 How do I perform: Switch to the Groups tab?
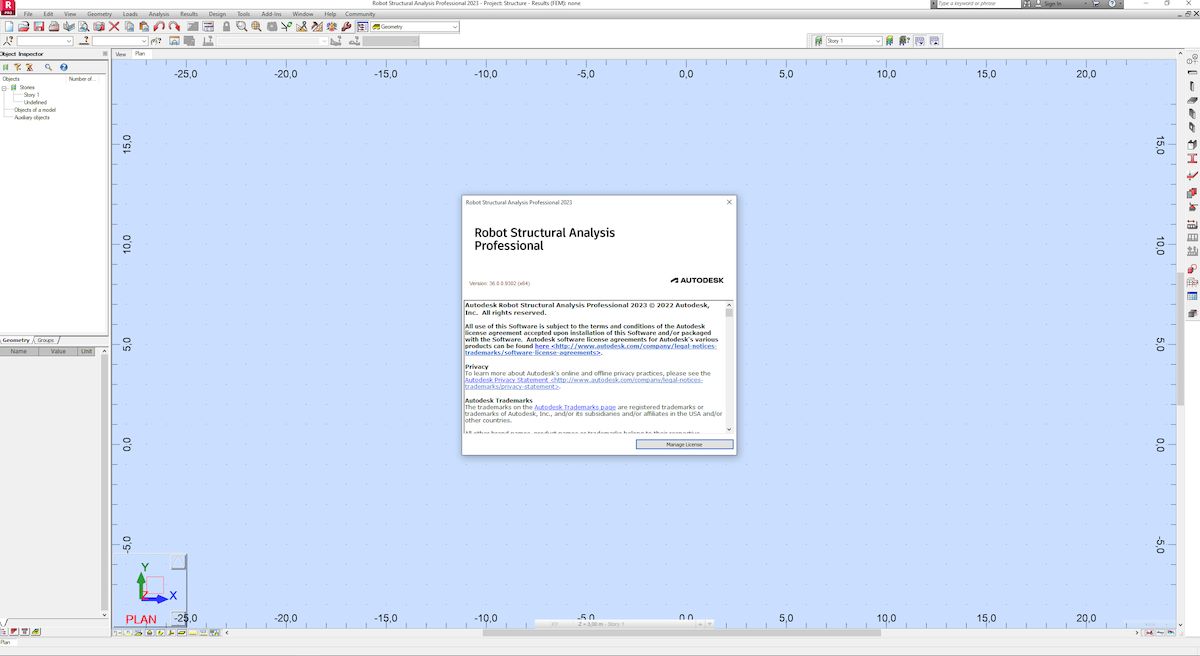click(46, 340)
